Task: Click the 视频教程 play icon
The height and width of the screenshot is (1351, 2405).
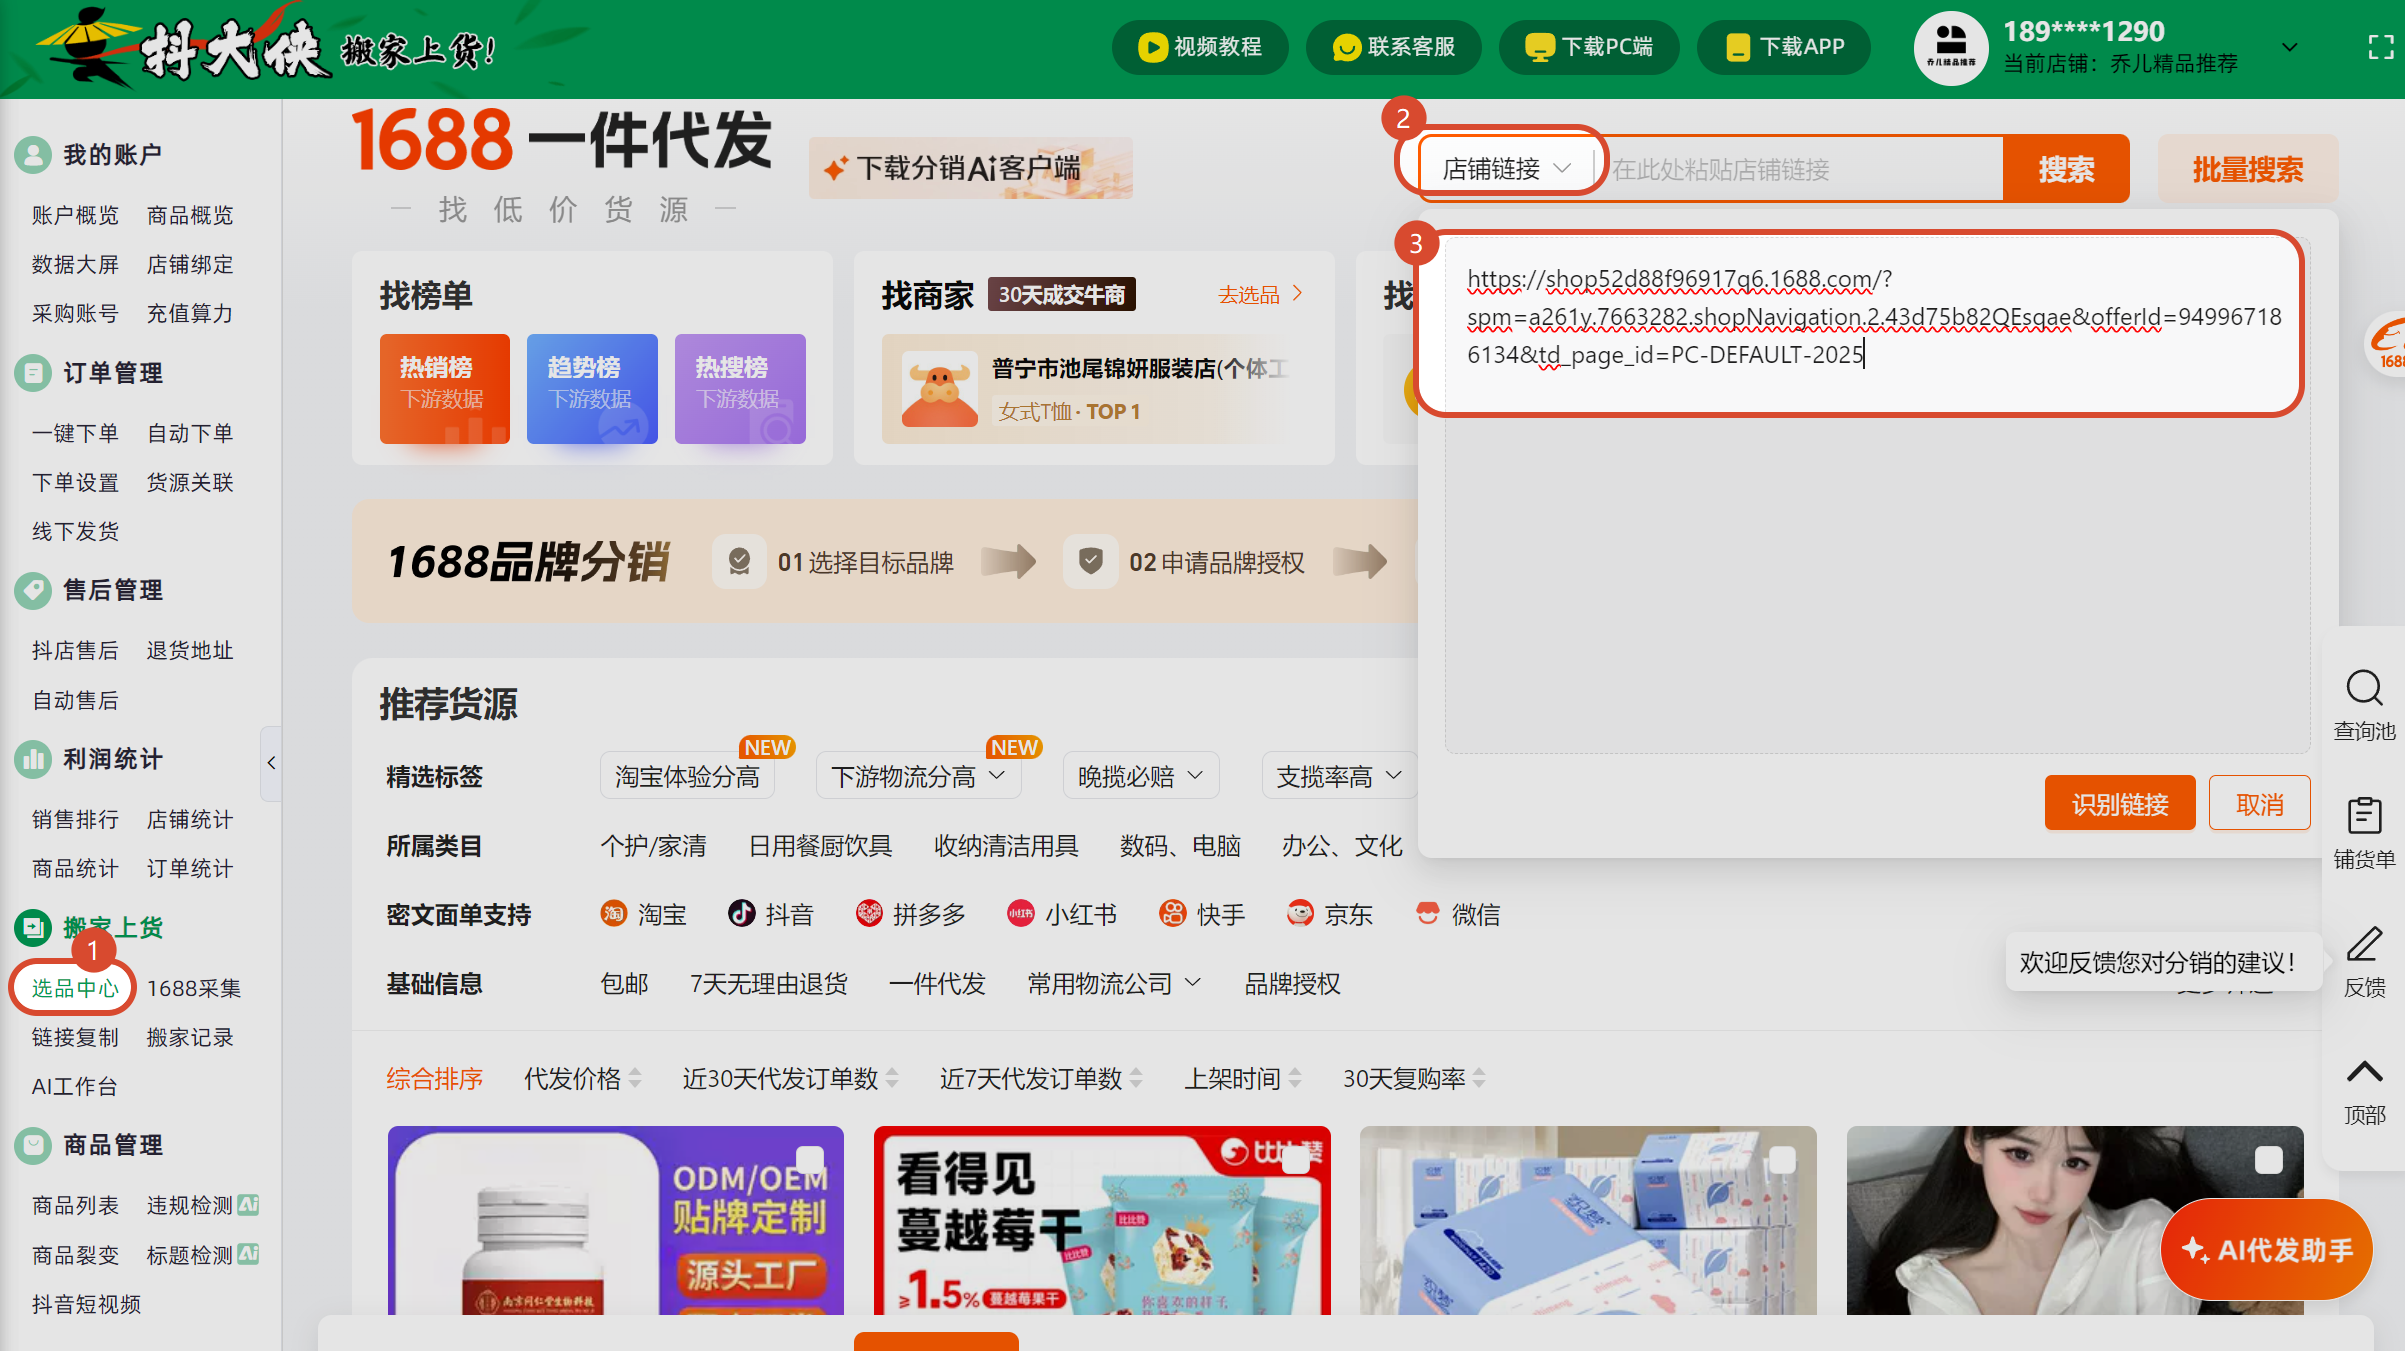Action: pyautogui.click(x=1152, y=47)
